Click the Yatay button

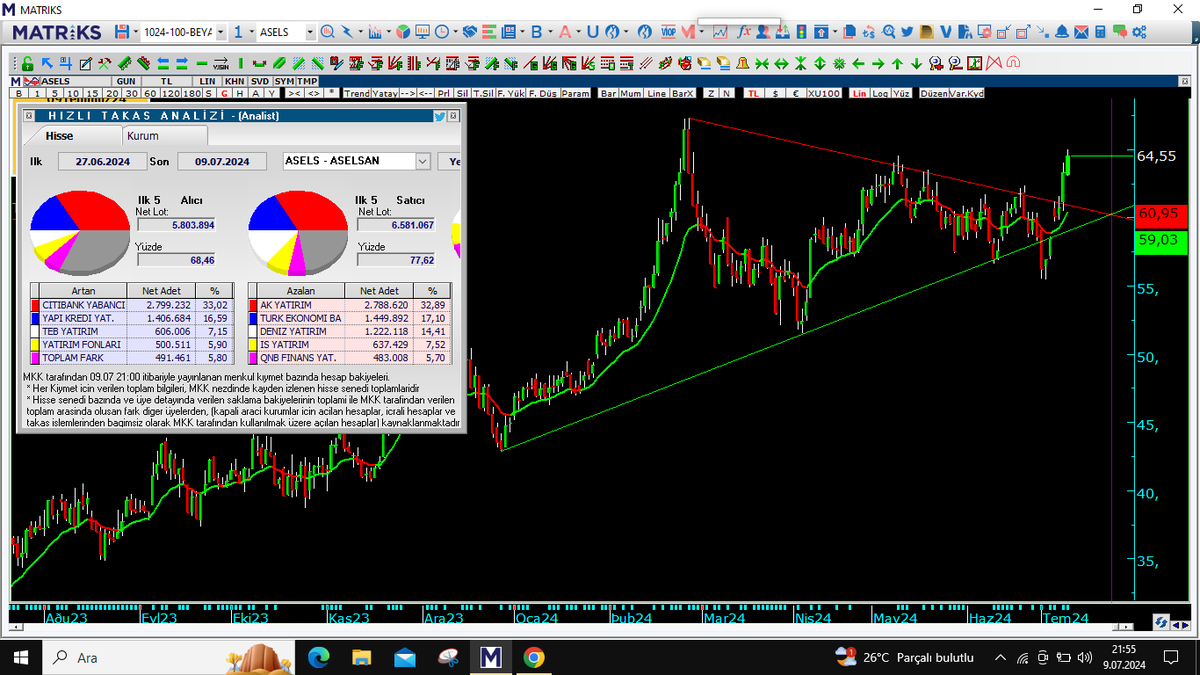[x=385, y=93]
